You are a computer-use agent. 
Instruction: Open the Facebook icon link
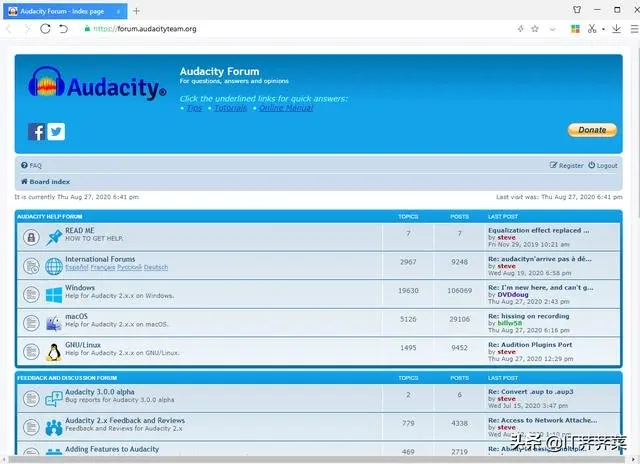point(36,132)
